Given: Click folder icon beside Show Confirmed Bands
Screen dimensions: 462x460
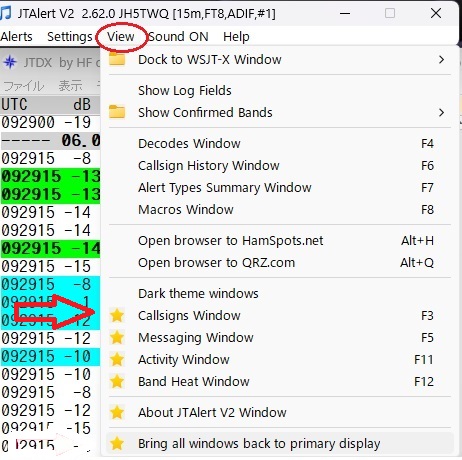Looking at the screenshot, I should point(117,112).
